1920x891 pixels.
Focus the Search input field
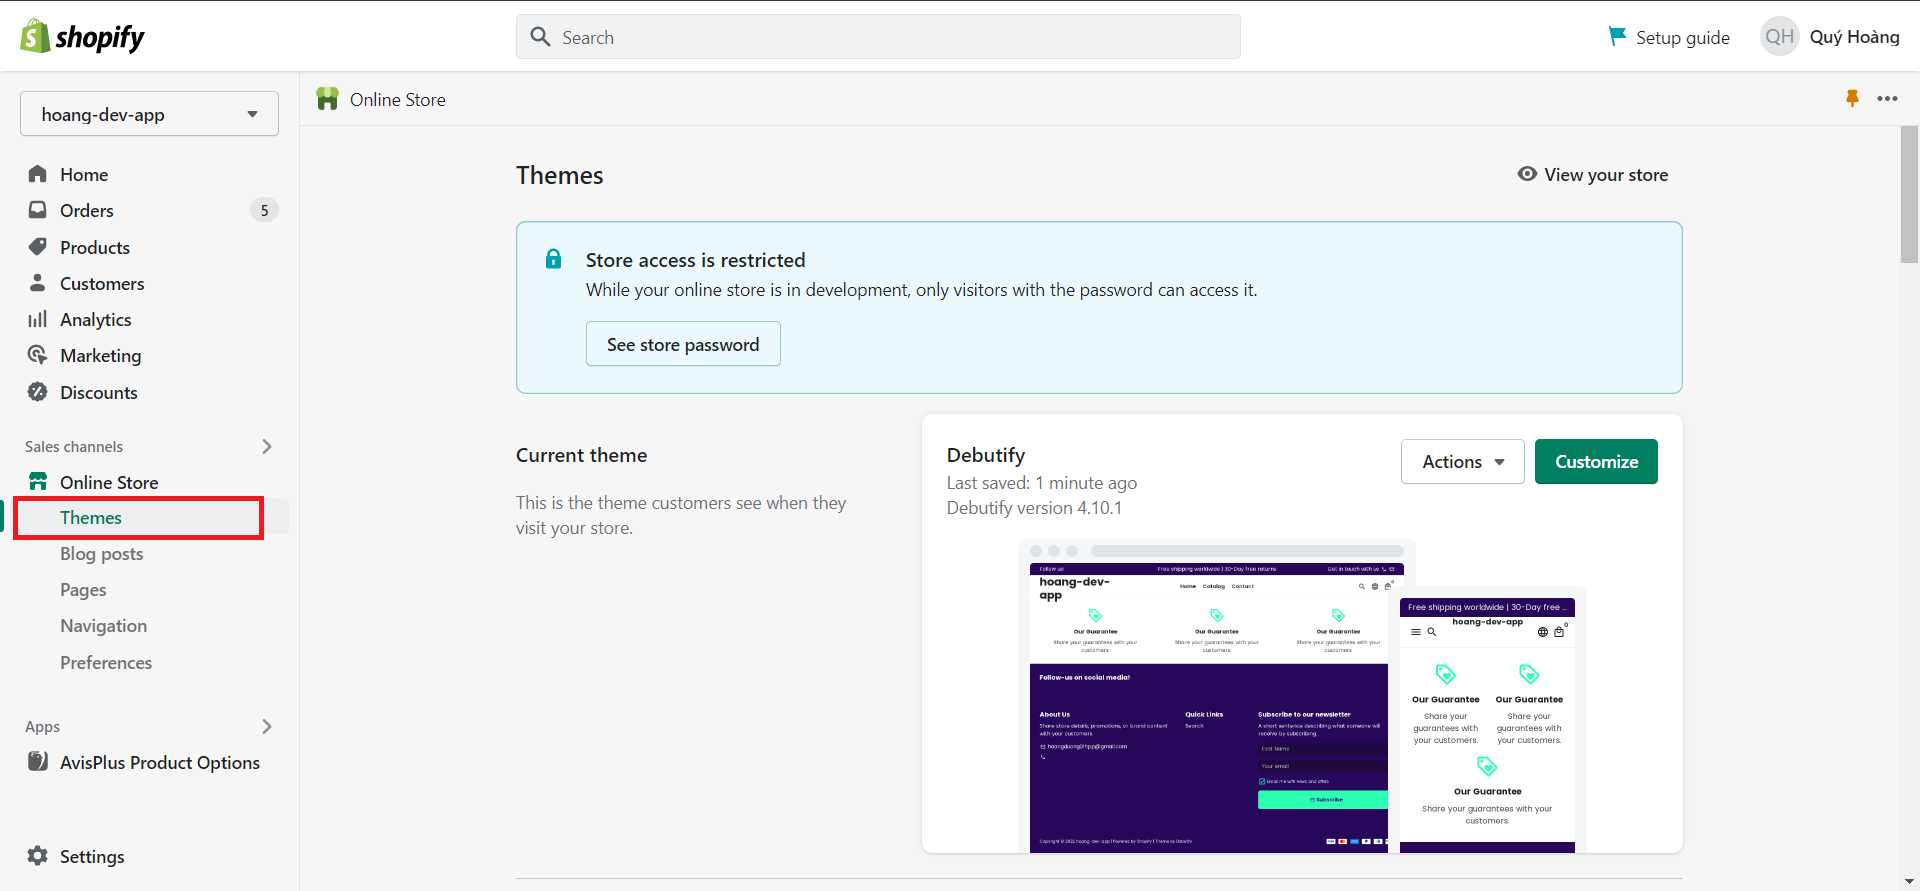coord(878,37)
